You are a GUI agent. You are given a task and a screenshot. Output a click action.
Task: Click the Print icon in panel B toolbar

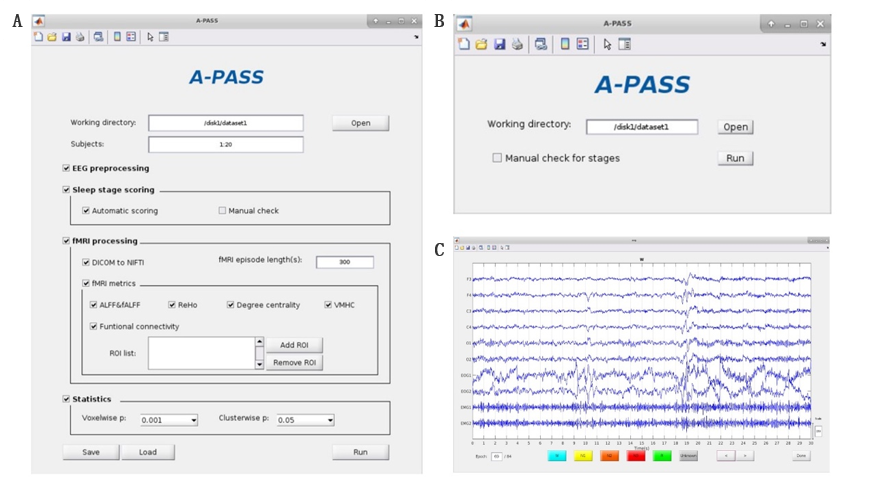(517, 44)
